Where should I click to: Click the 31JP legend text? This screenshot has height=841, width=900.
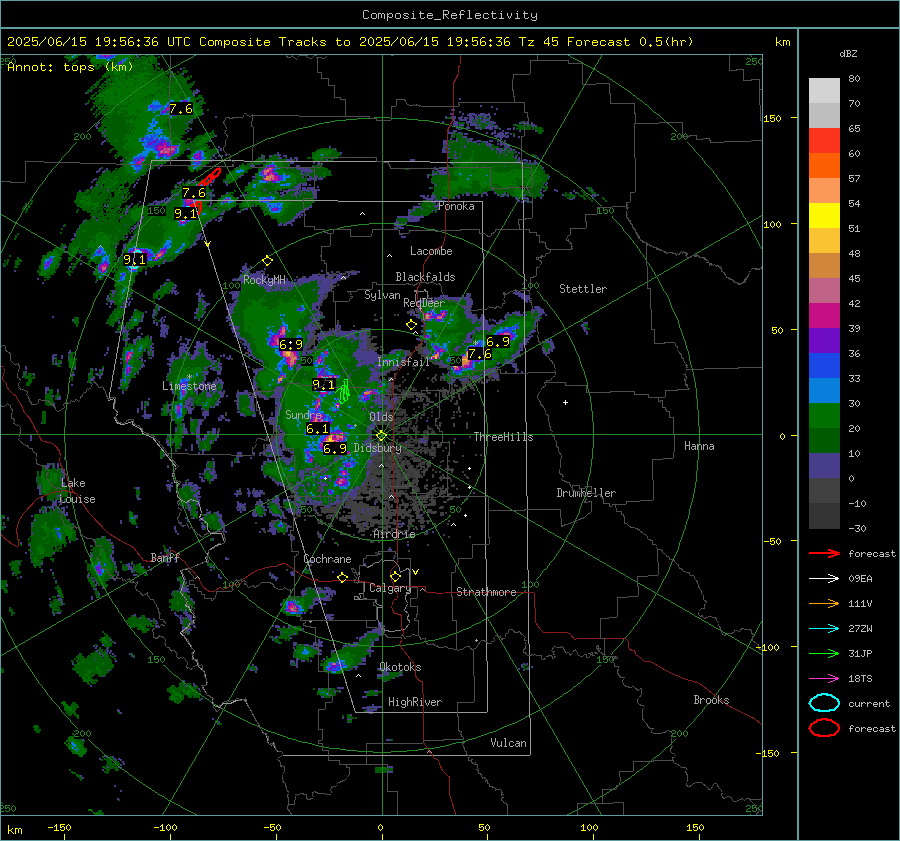point(860,653)
